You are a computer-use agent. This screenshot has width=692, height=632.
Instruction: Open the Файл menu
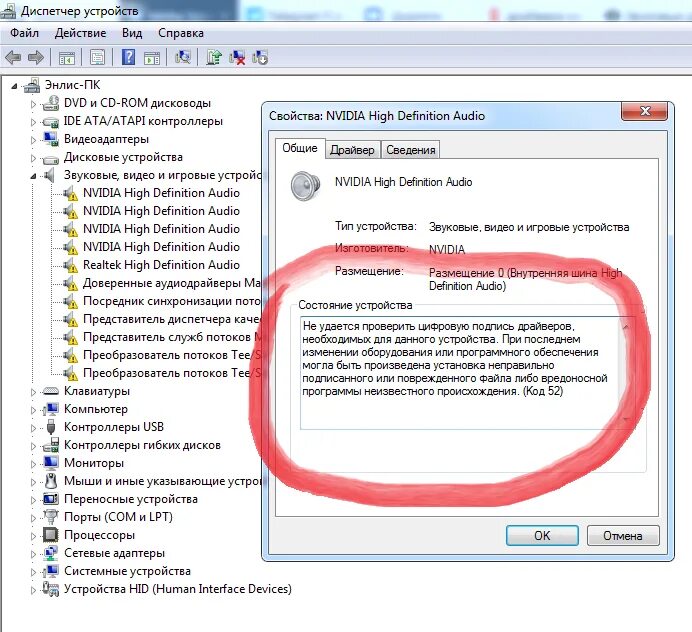tap(24, 33)
